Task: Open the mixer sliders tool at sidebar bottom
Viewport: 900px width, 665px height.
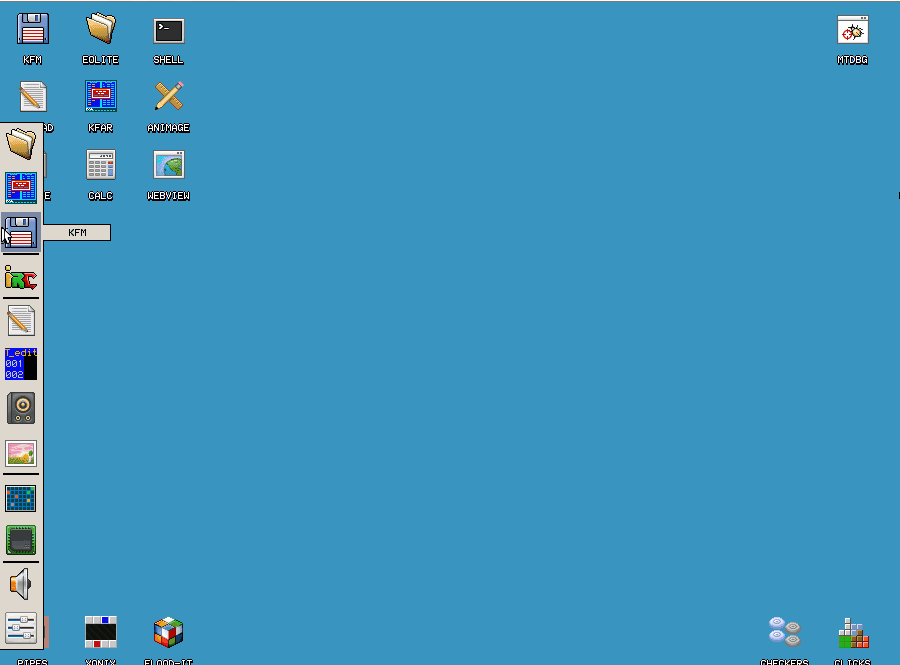Action: 21,627
